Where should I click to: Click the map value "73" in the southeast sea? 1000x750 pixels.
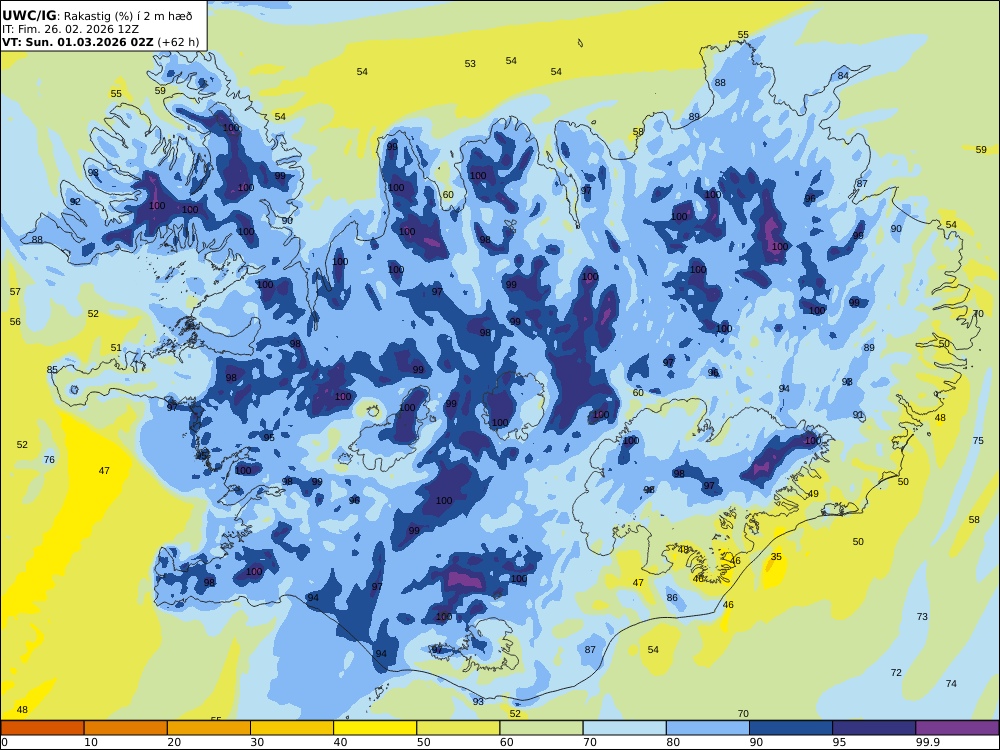[x=922, y=617]
